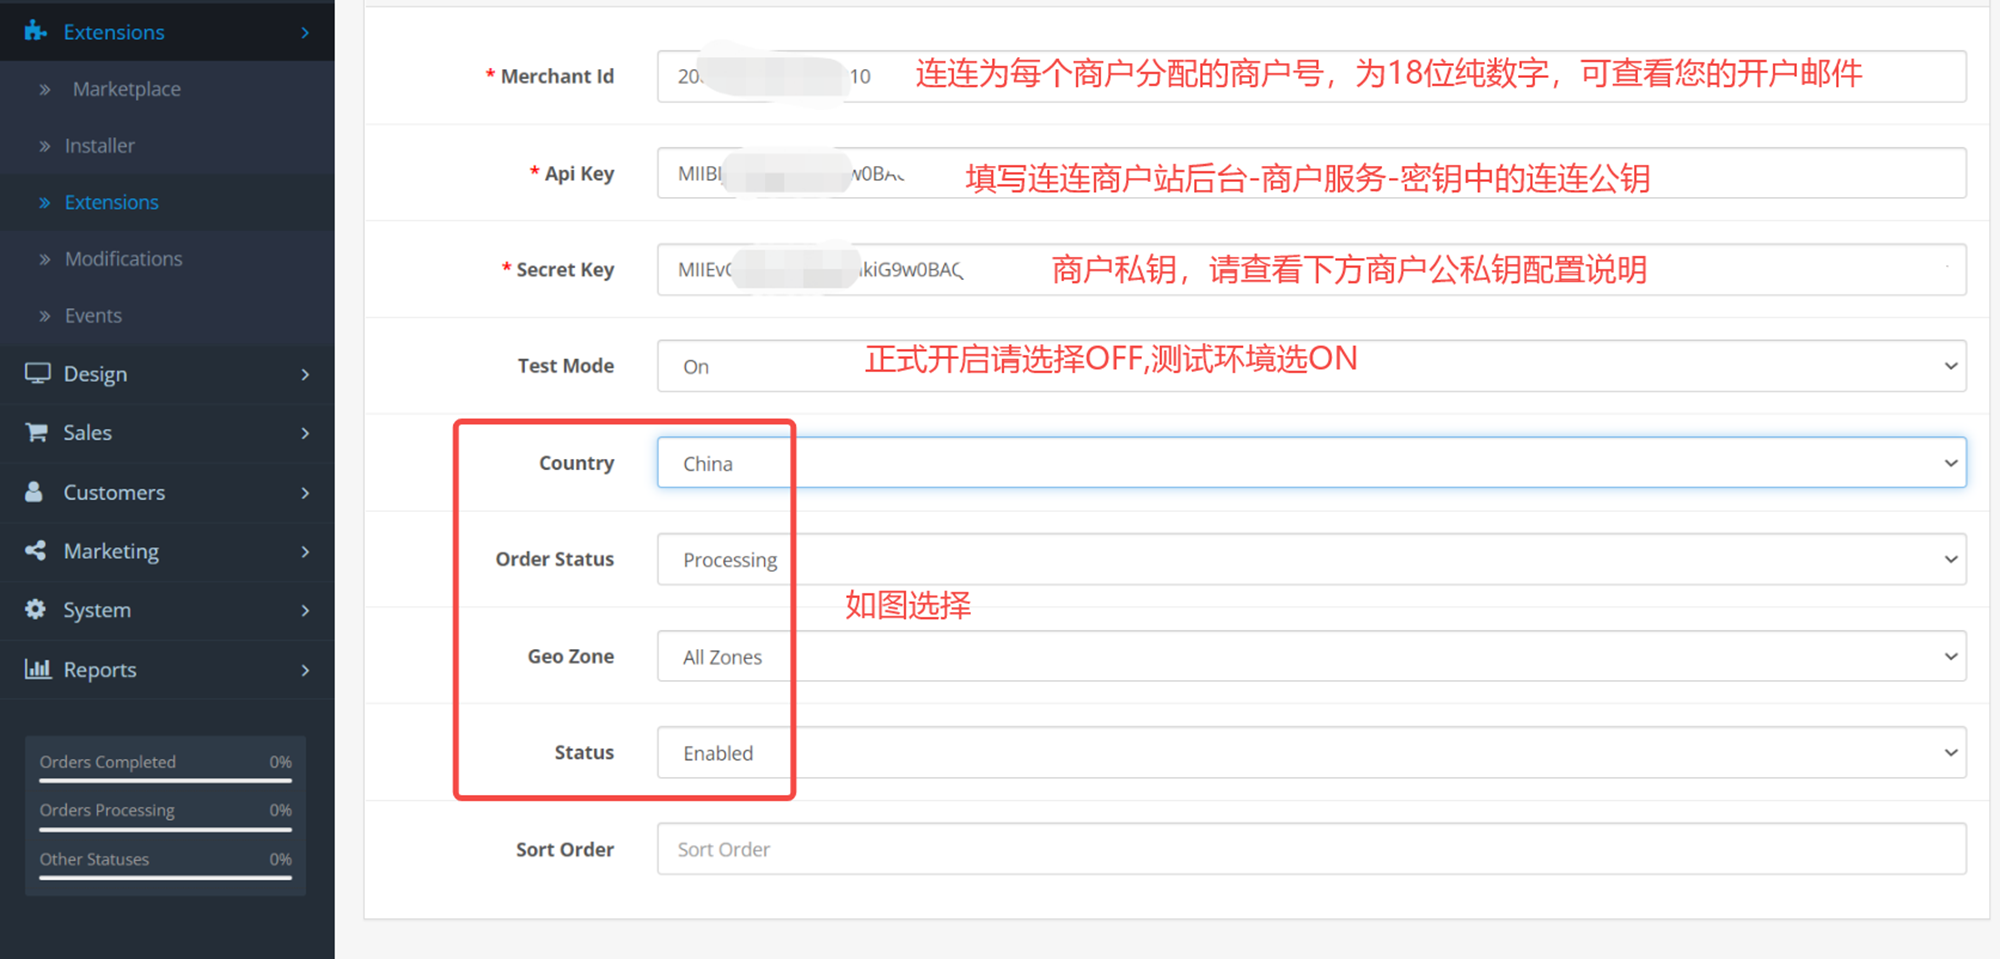Screen dimensions: 2000x959
Task: Collapse the Extensions menu chevron
Action: click(305, 32)
